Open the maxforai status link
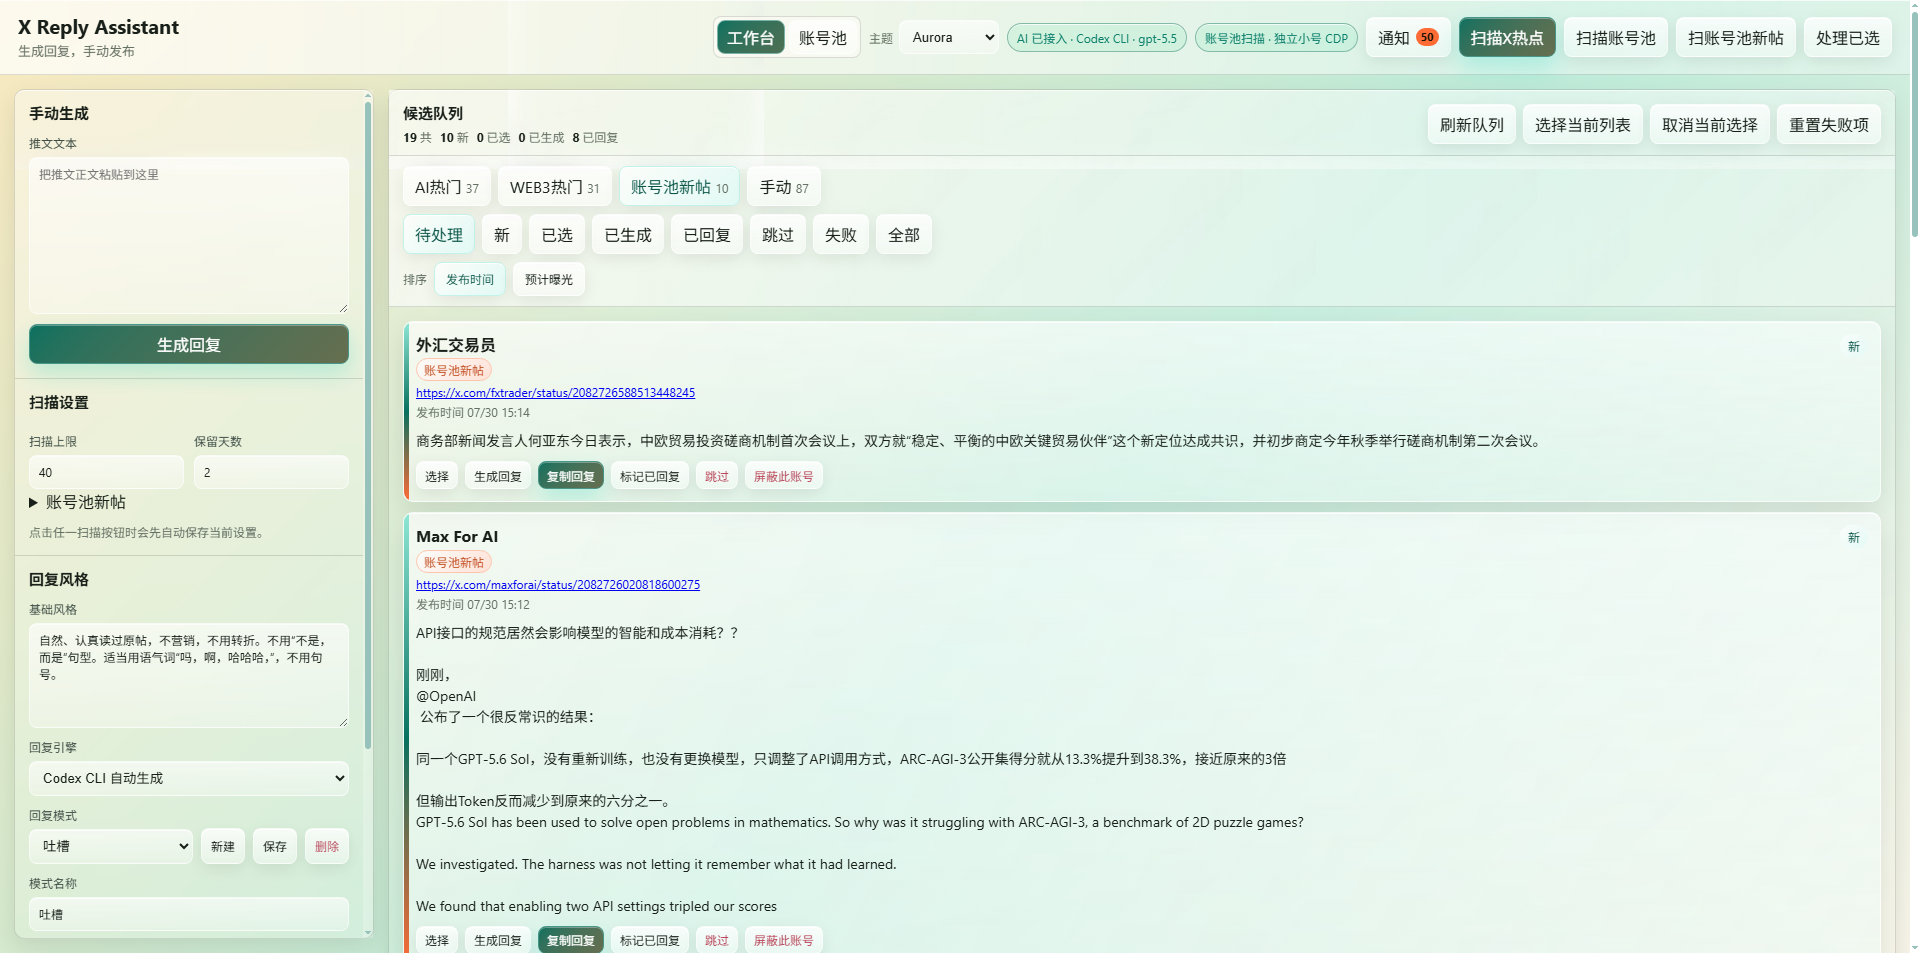 coord(558,585)
